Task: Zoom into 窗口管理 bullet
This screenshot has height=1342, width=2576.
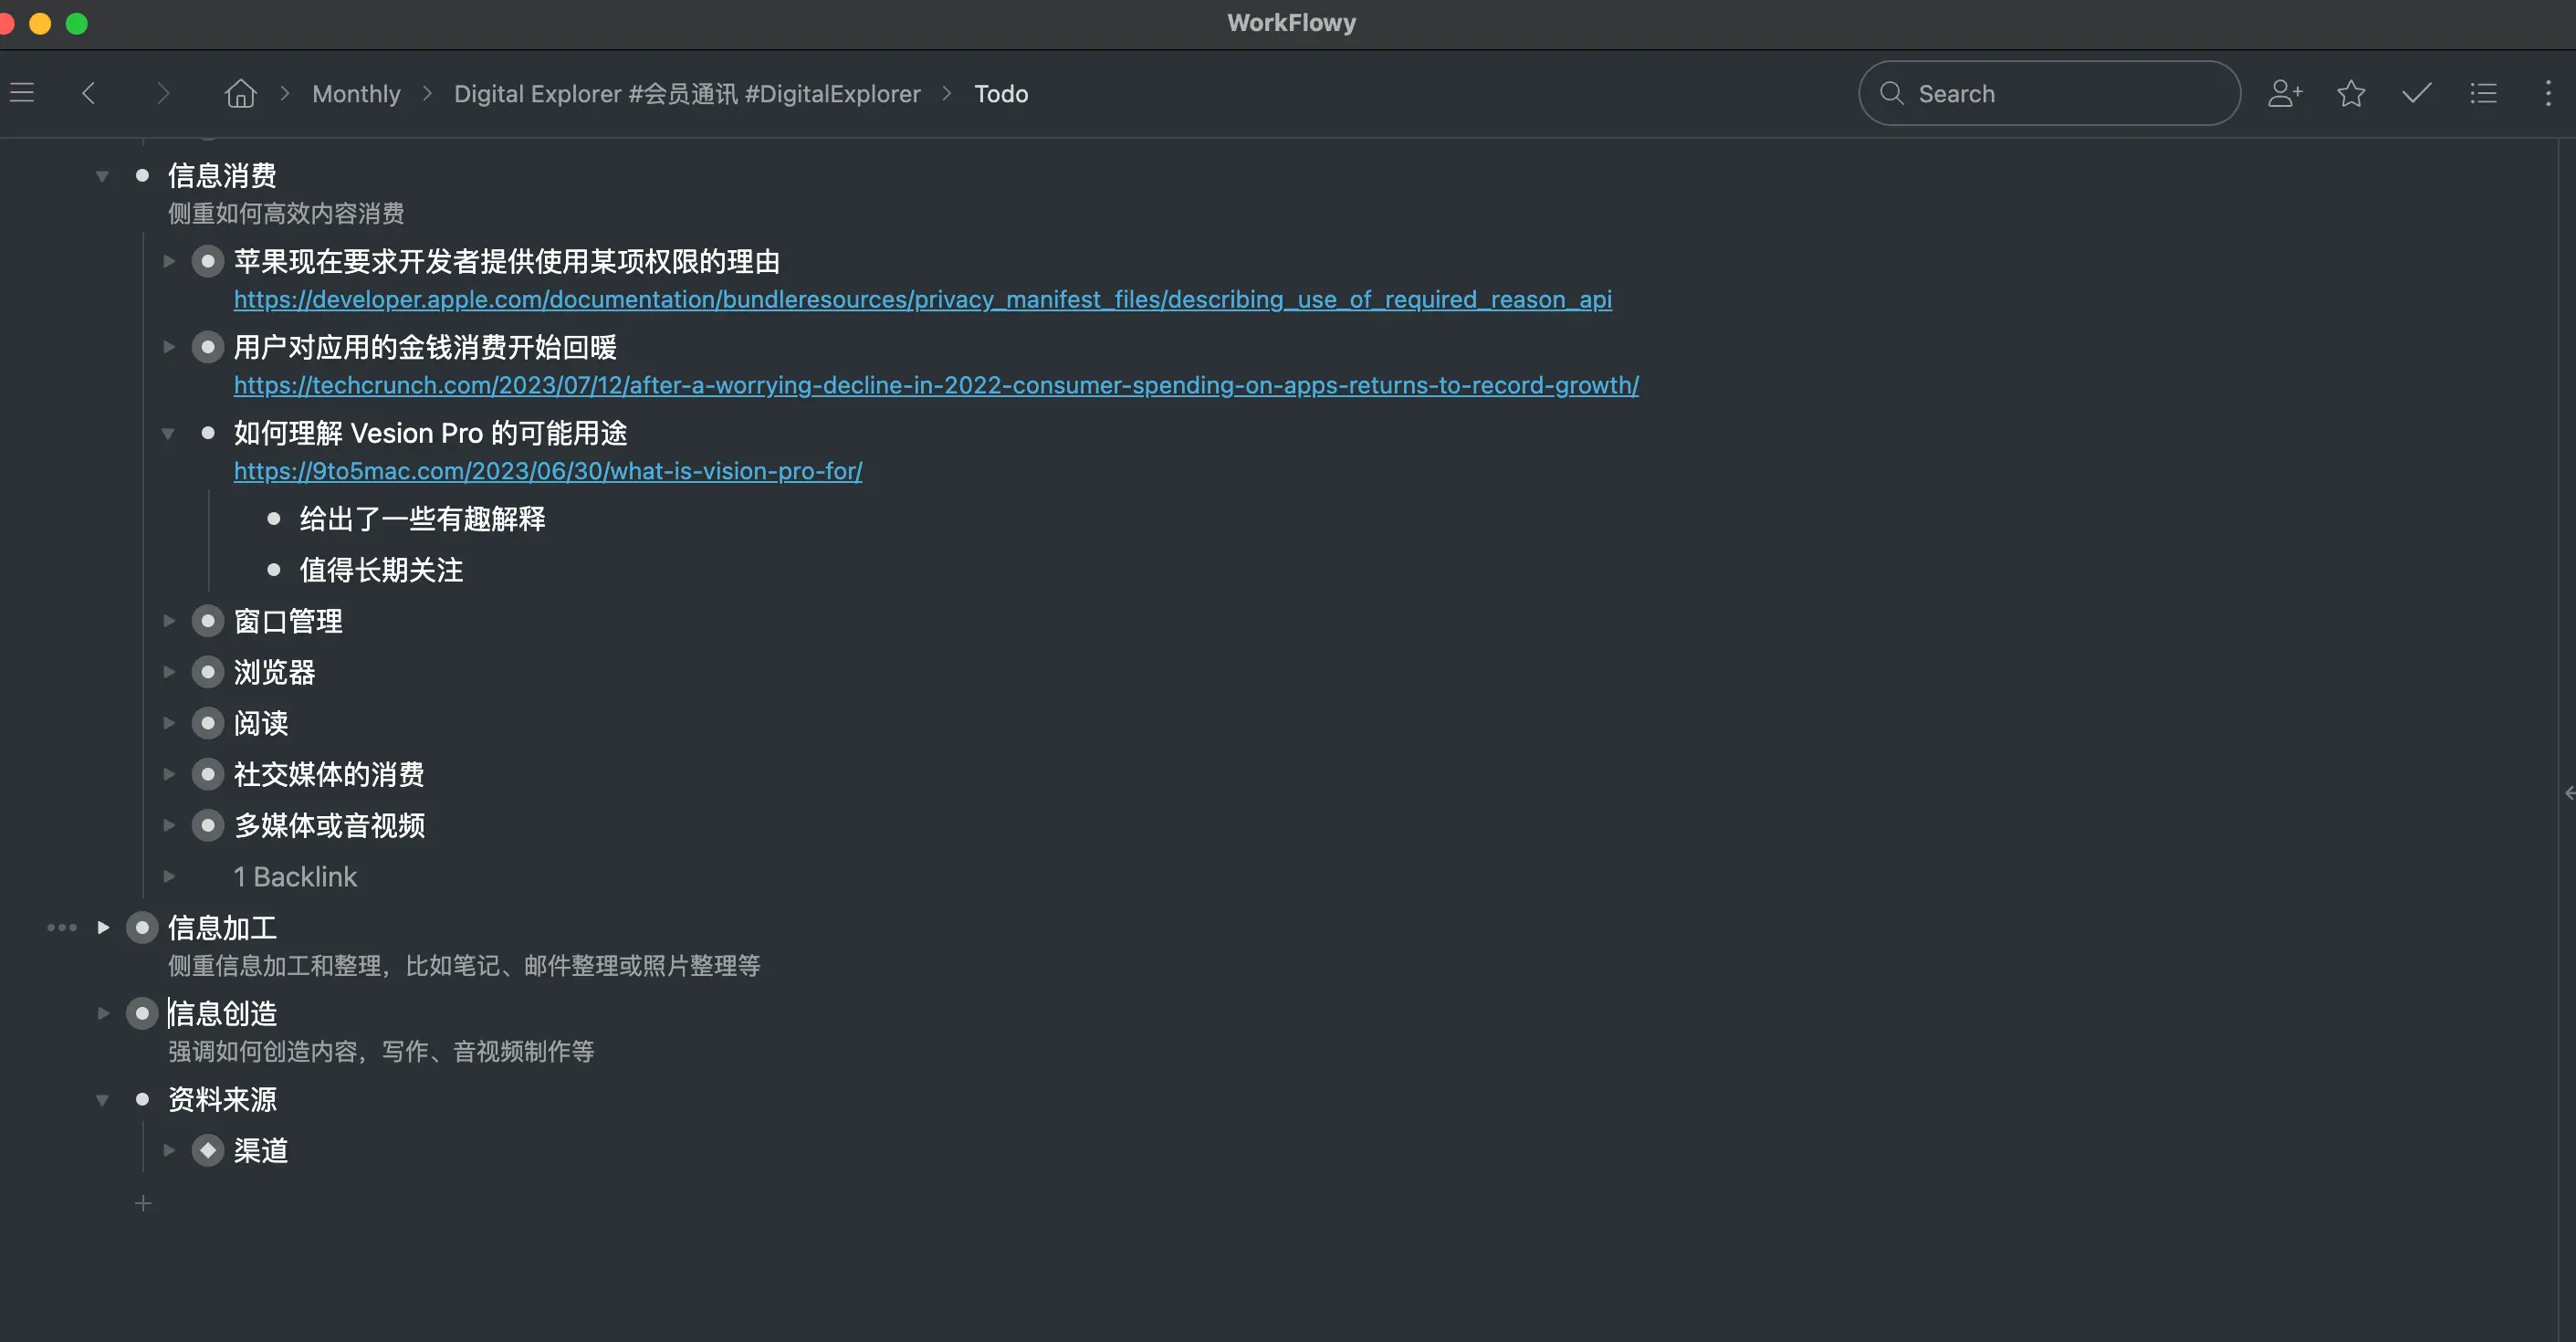Action: [x=208, y=621]
